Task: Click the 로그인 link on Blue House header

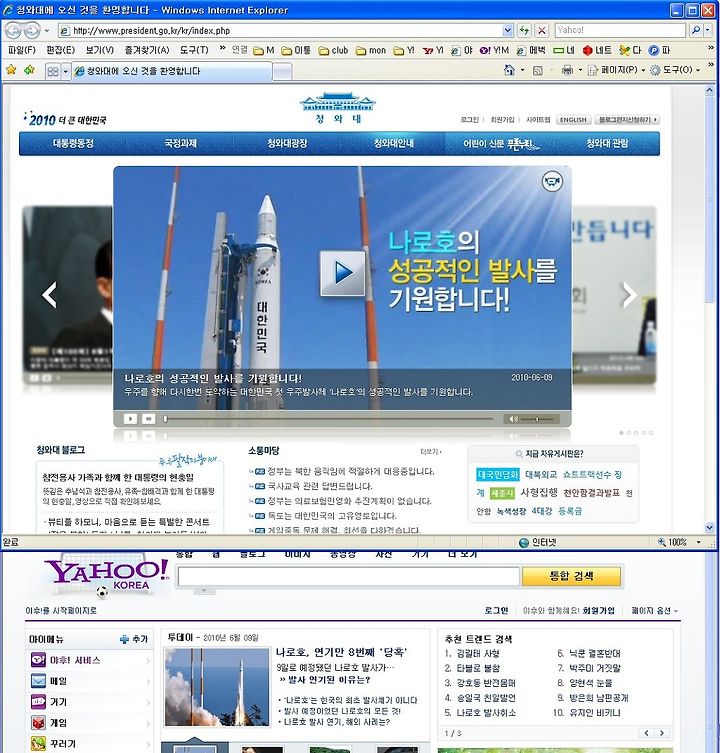Action: [x=469, y=120]
